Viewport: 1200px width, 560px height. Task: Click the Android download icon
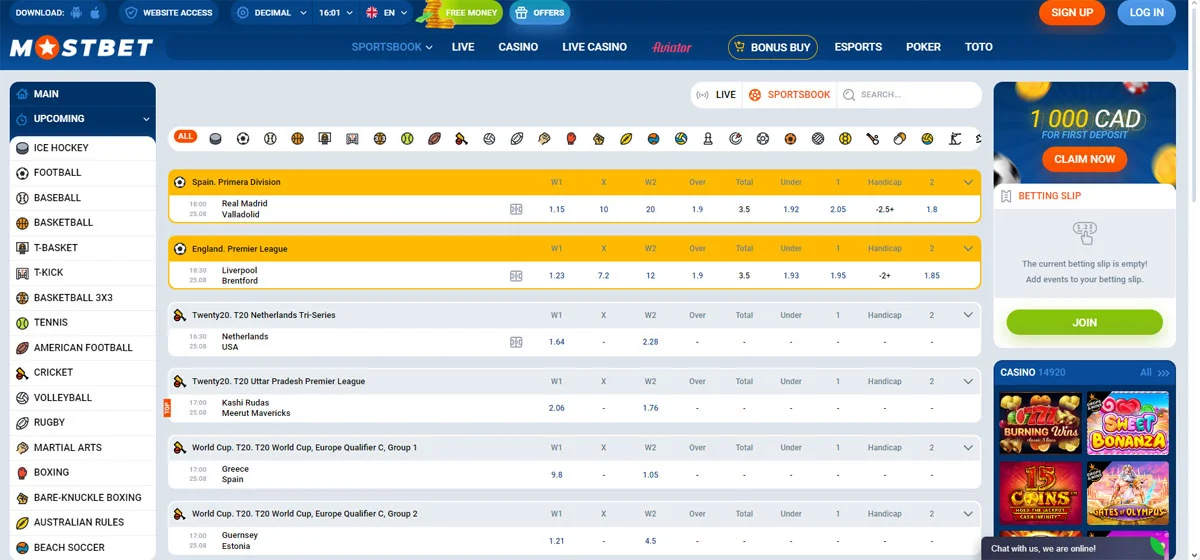point(76,13)
